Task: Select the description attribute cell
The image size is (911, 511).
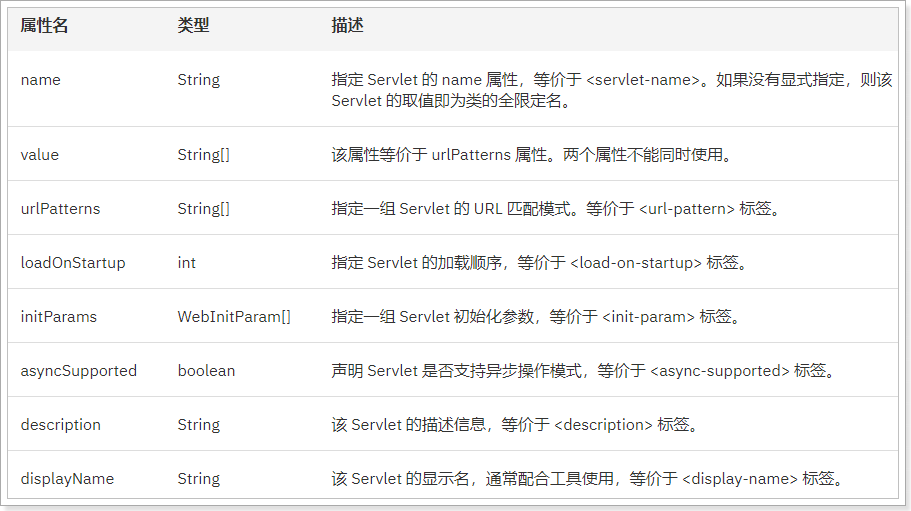Action: (x=61, y=424)
